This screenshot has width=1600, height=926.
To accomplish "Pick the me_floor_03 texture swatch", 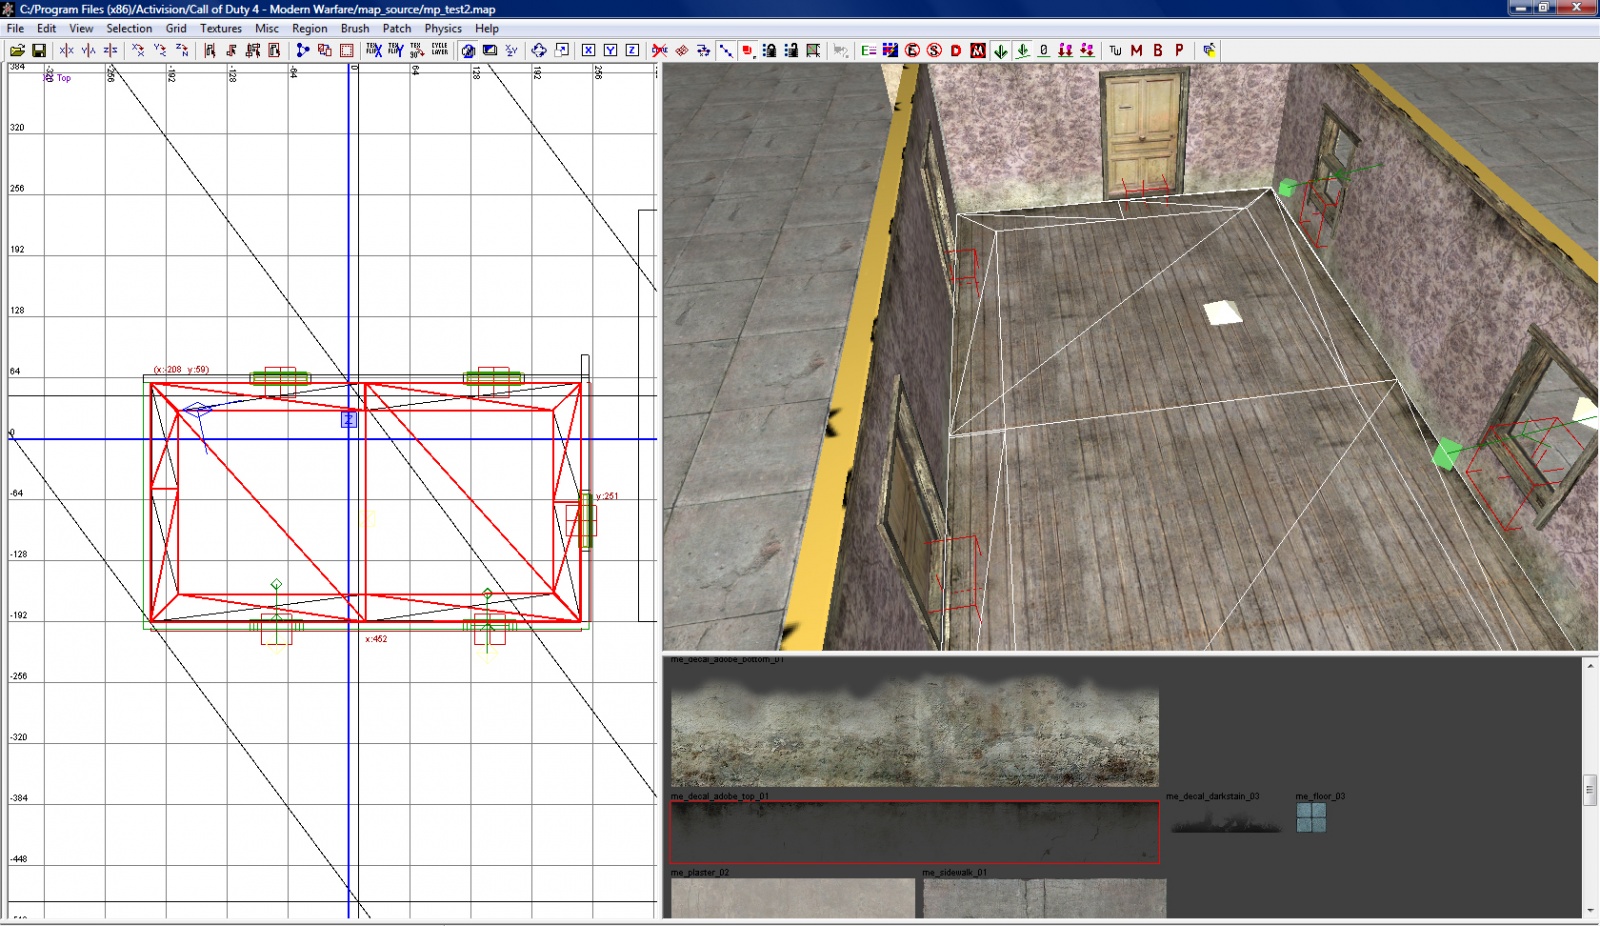I will point(1311,818).
